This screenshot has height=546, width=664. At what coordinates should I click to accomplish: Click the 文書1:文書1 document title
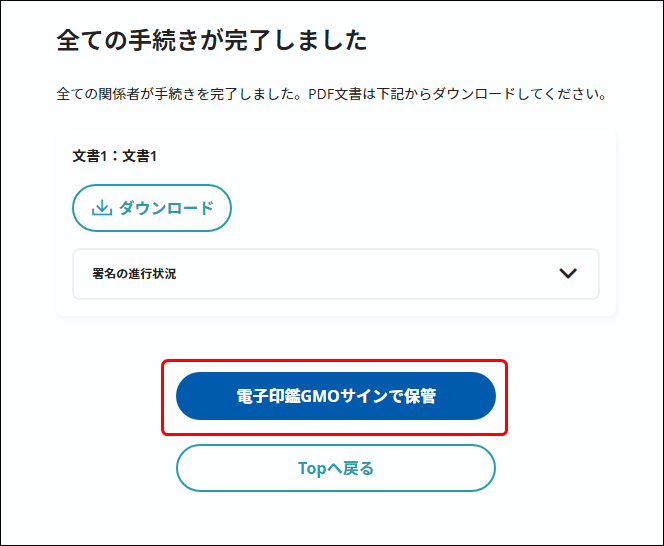coord(115,156)
